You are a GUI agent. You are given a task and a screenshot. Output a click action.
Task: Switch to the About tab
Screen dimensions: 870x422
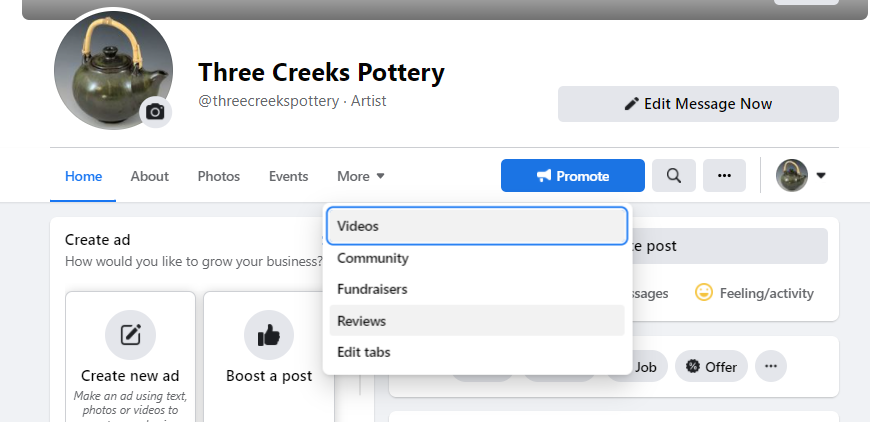tap(149, 176)
